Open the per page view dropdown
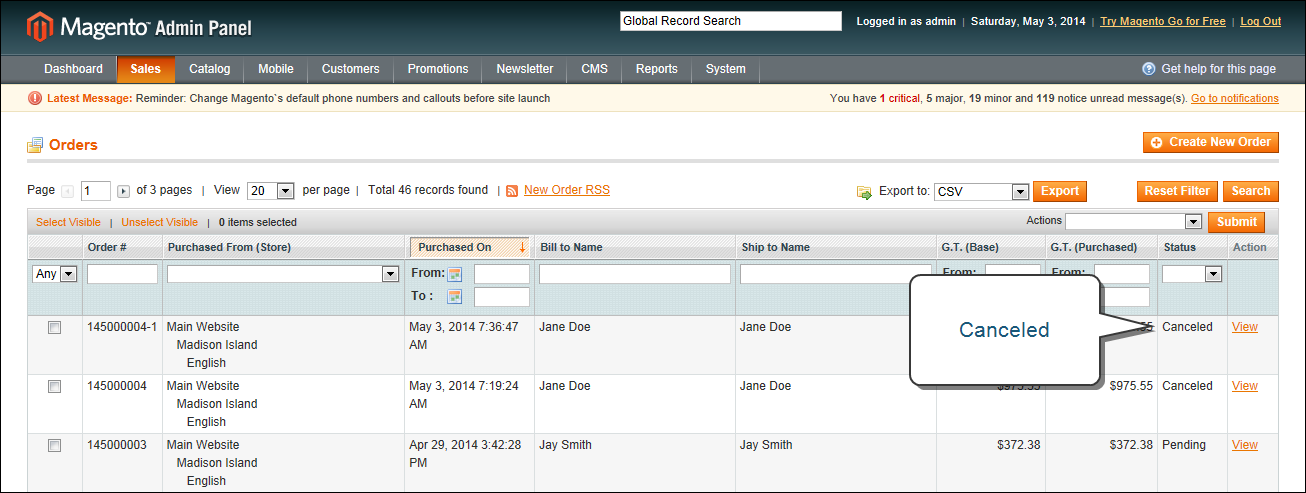The width and height of the screenshot is (1306, 493). tap(270, 191)
